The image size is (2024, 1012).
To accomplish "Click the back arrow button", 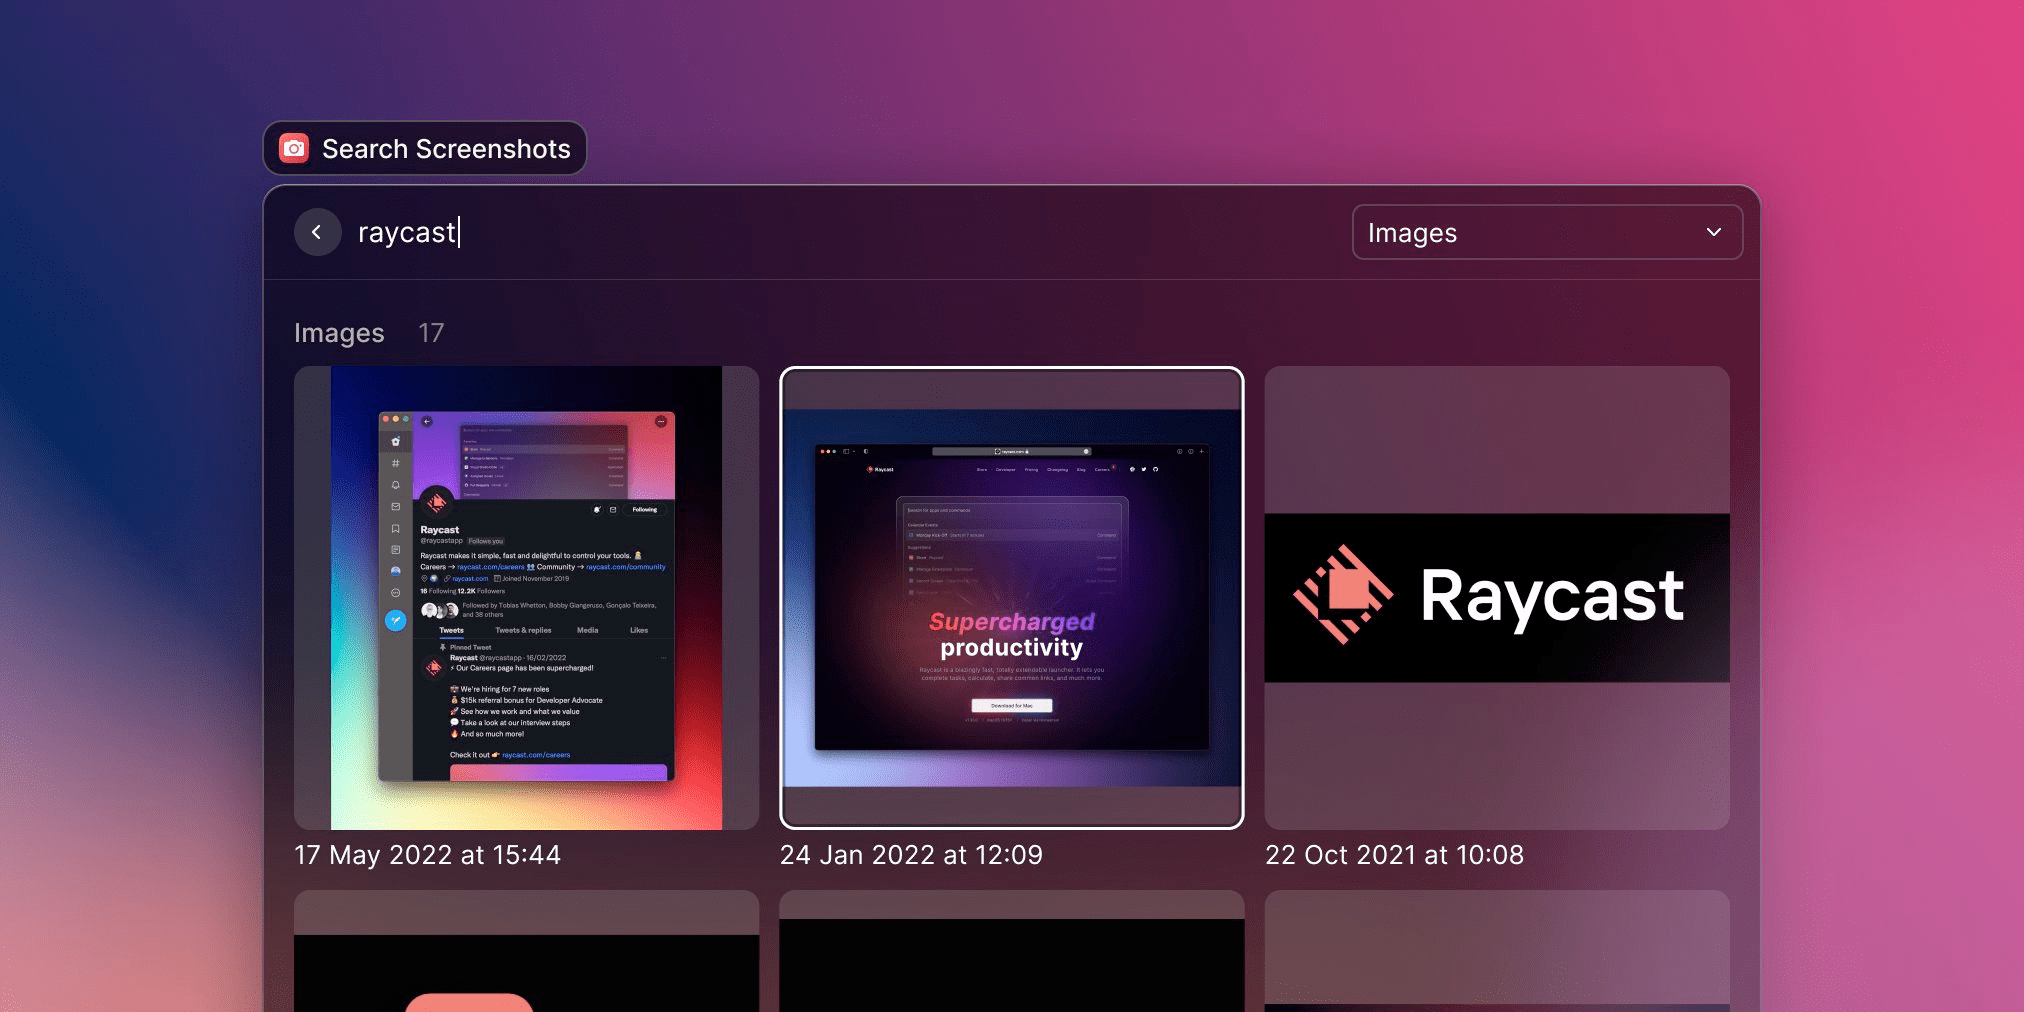I will coord(317,232).
